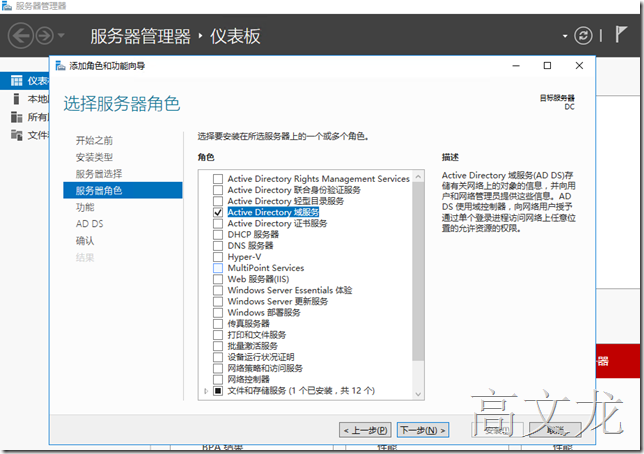Close the add roles wizard window
The image size is (644, 454).
tap(579, 66)
